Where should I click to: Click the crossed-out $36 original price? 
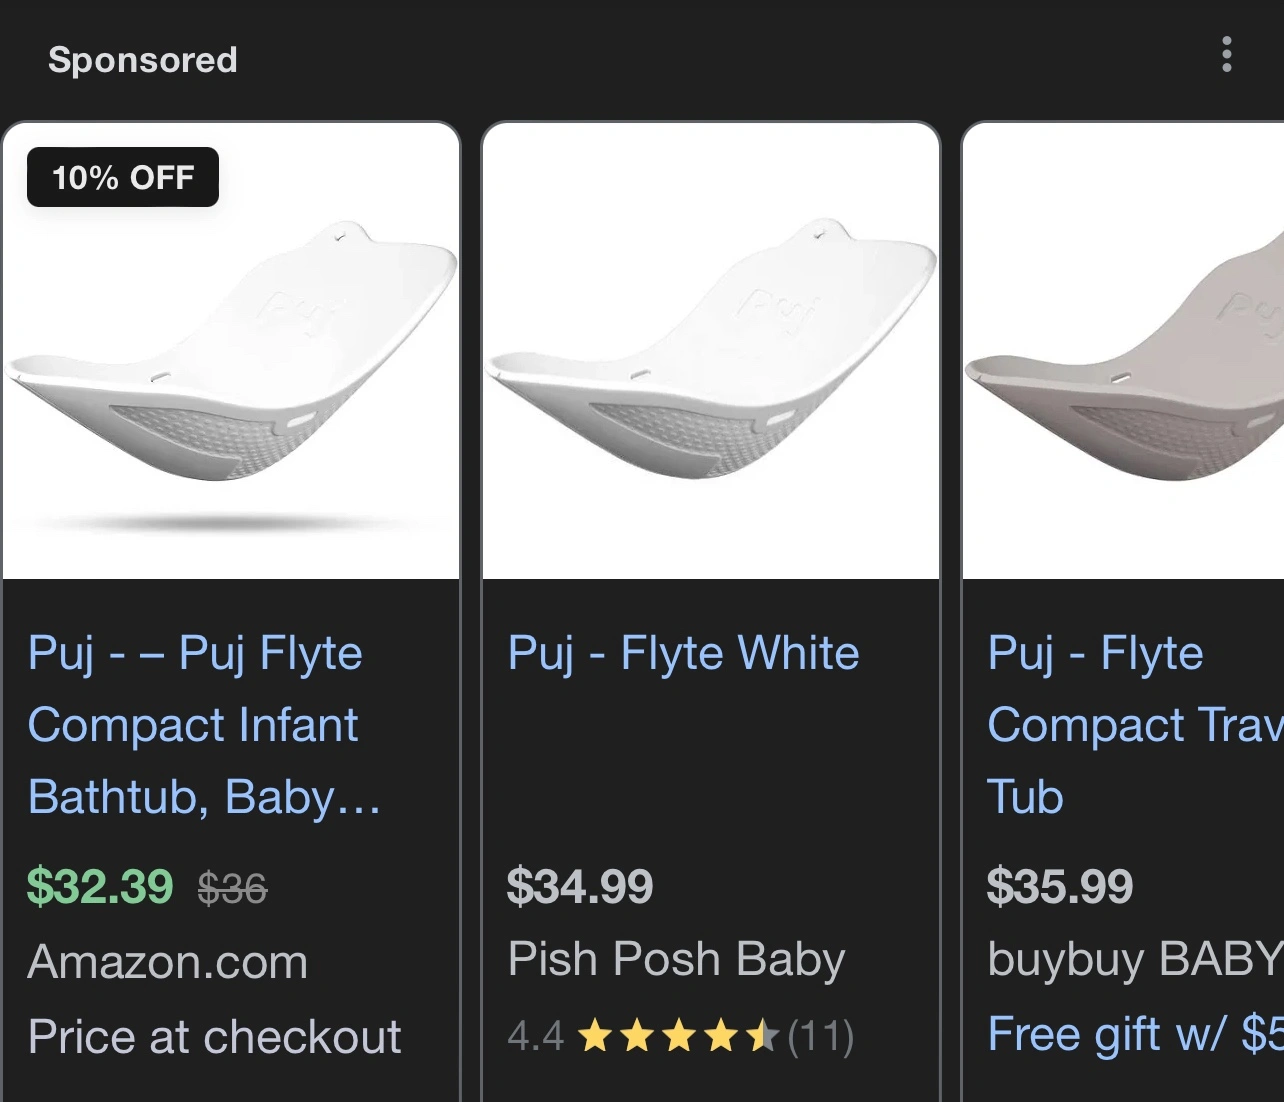point(232,888)
